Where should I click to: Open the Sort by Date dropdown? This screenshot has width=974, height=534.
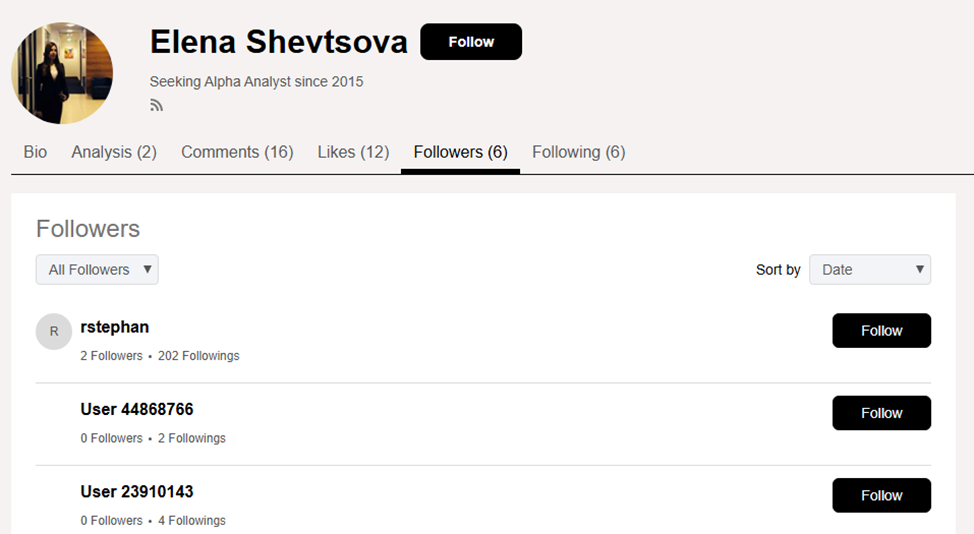869,269
